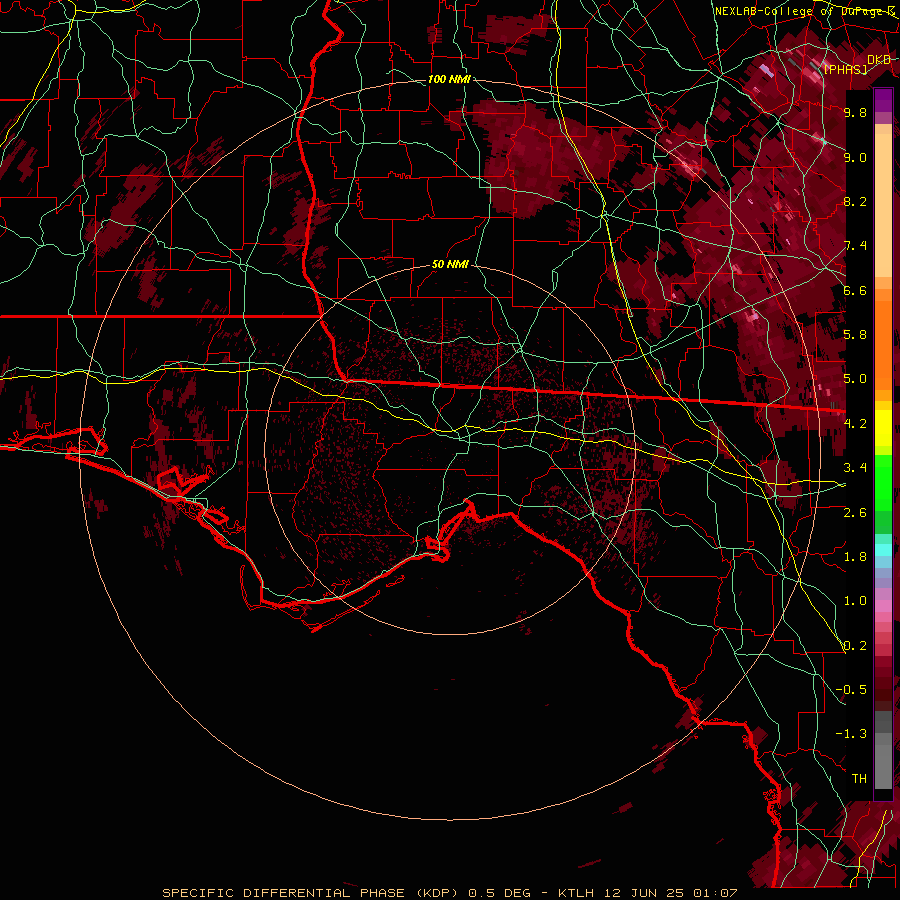Click the NEXLAB-College of DuPage credit text
Screen dimensions: 900x900
pos(804,11)
